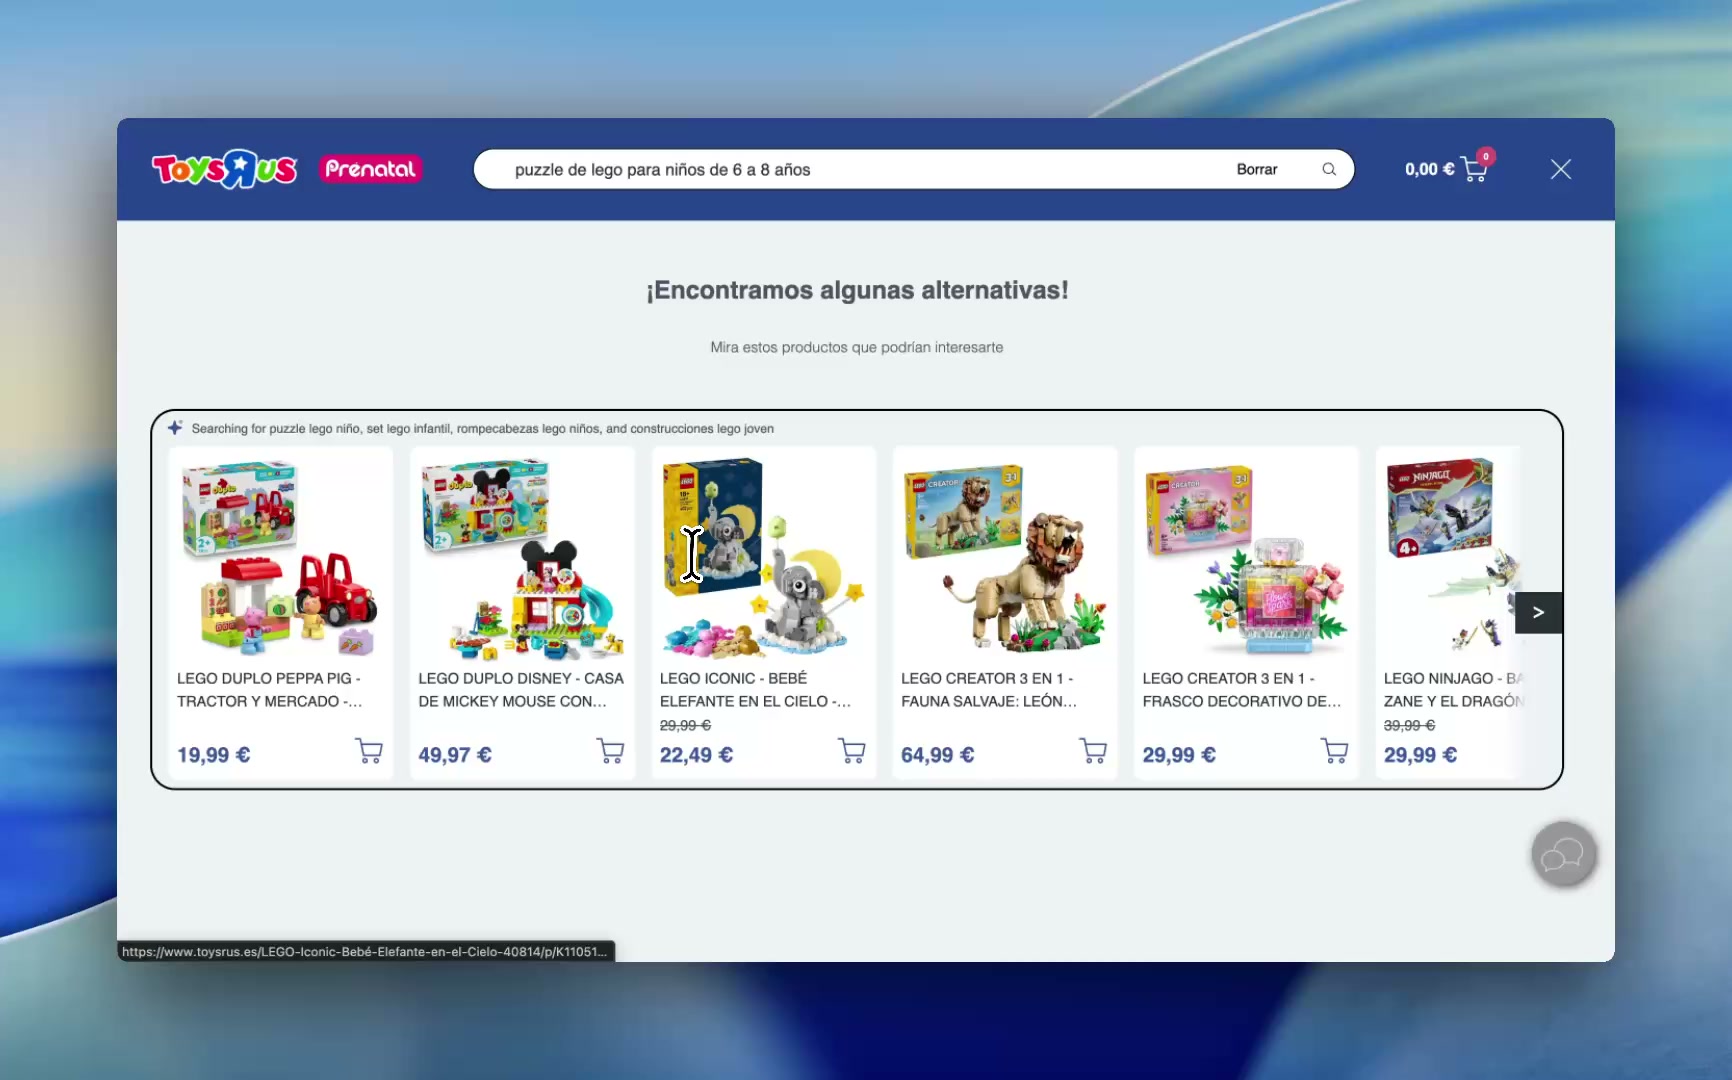Open LEGO NINJAGO ZANE Y EL DRAGÓN title
Screen dimensions: 1732x1080
click(1453, 690)
